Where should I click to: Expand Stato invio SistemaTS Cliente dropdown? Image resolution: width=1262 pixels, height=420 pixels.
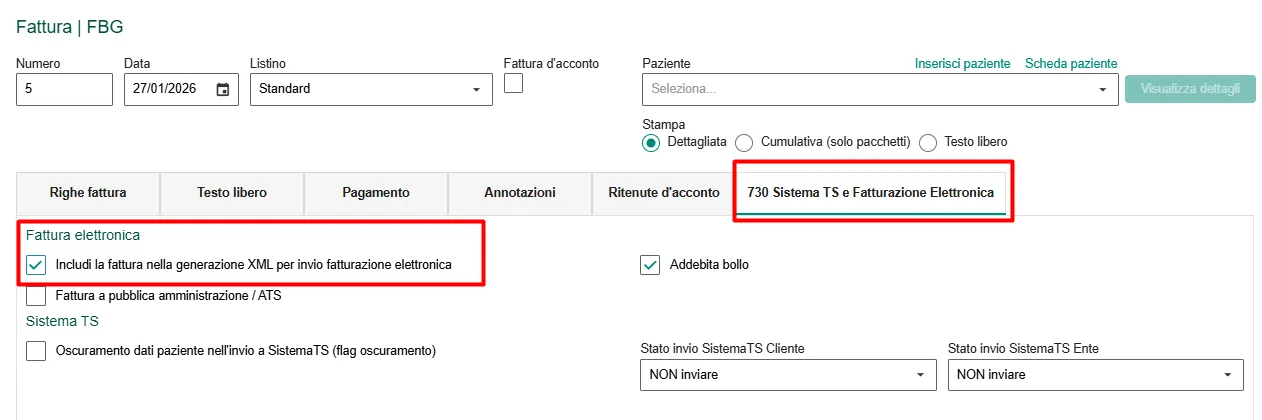point(920,375)
